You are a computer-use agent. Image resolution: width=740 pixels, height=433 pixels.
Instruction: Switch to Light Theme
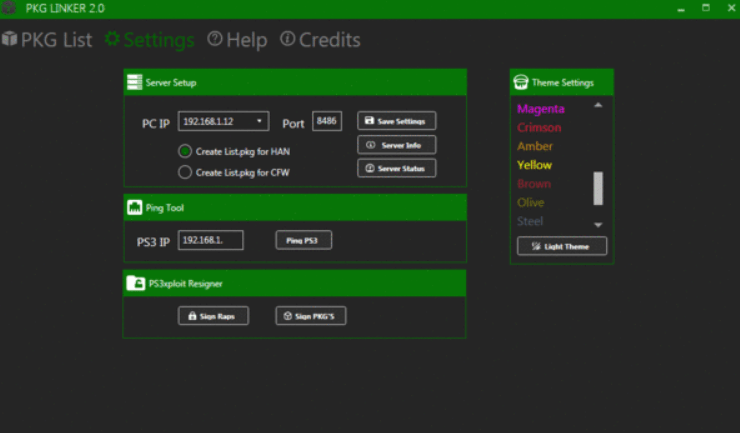click(562, 246)
